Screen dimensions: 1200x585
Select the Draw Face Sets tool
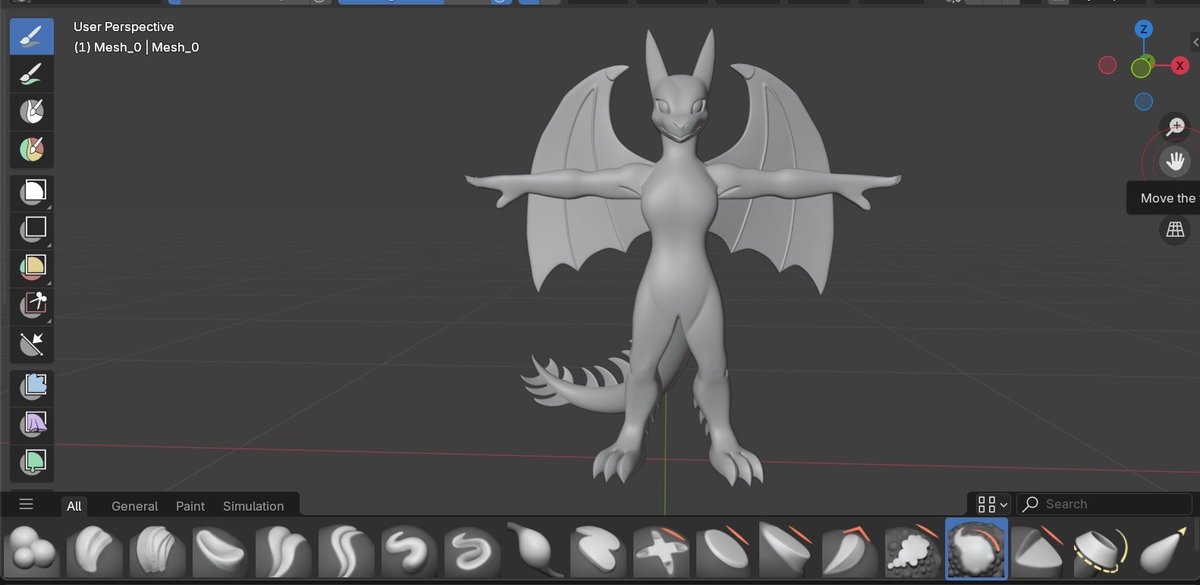(x=32, y=150)
